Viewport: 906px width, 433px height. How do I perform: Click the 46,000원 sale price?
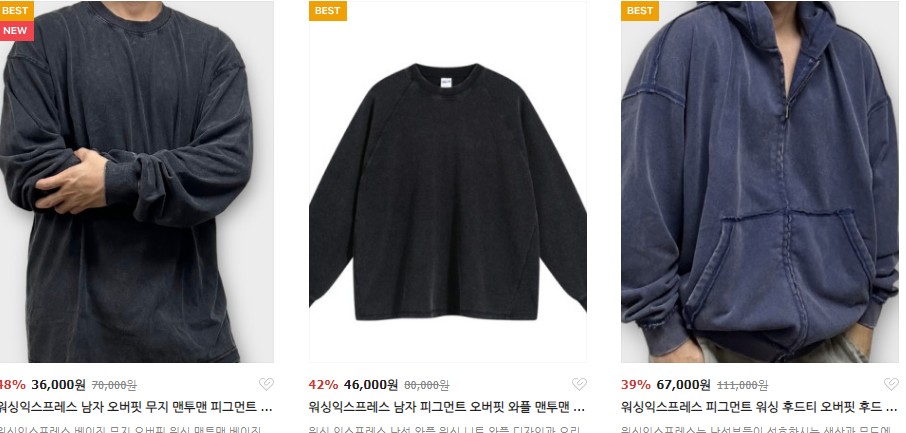pyautogui.click(x=371, y=384)
